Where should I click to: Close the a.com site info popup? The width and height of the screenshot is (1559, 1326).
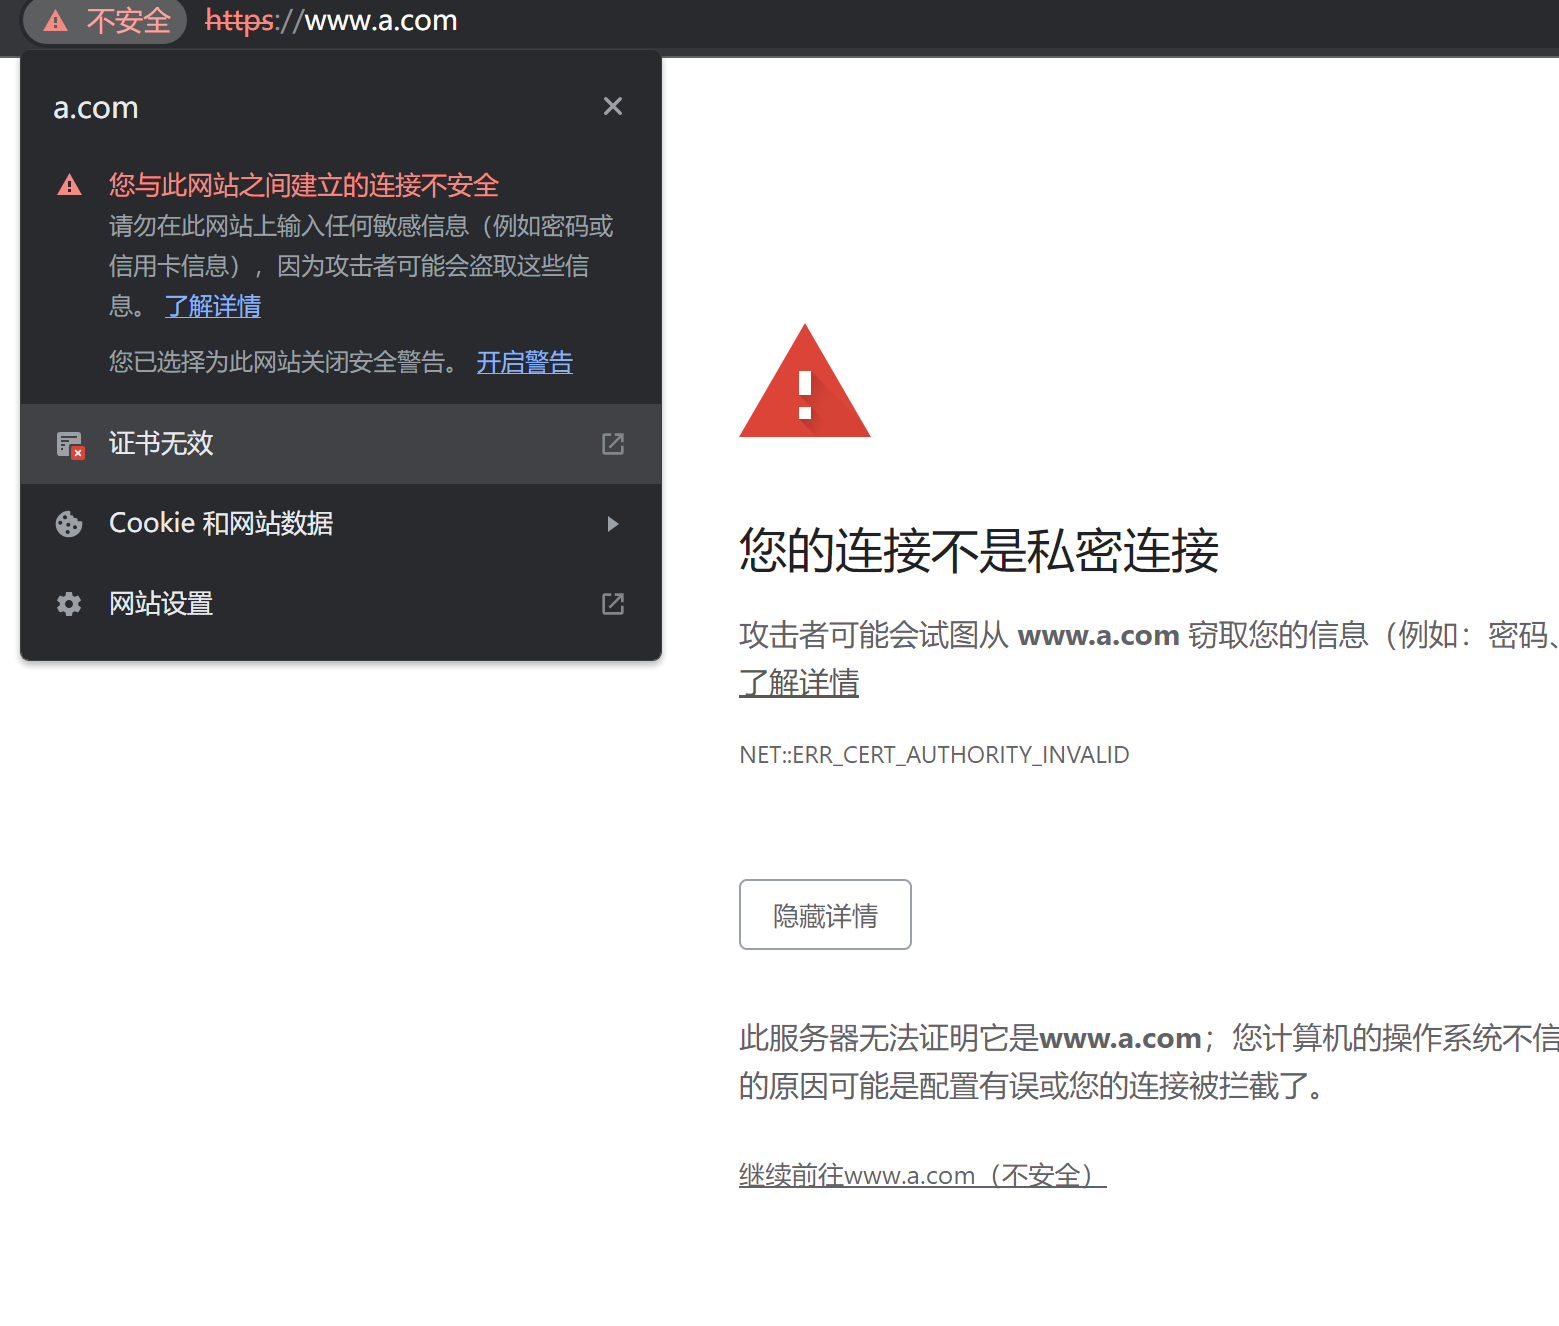613,106
